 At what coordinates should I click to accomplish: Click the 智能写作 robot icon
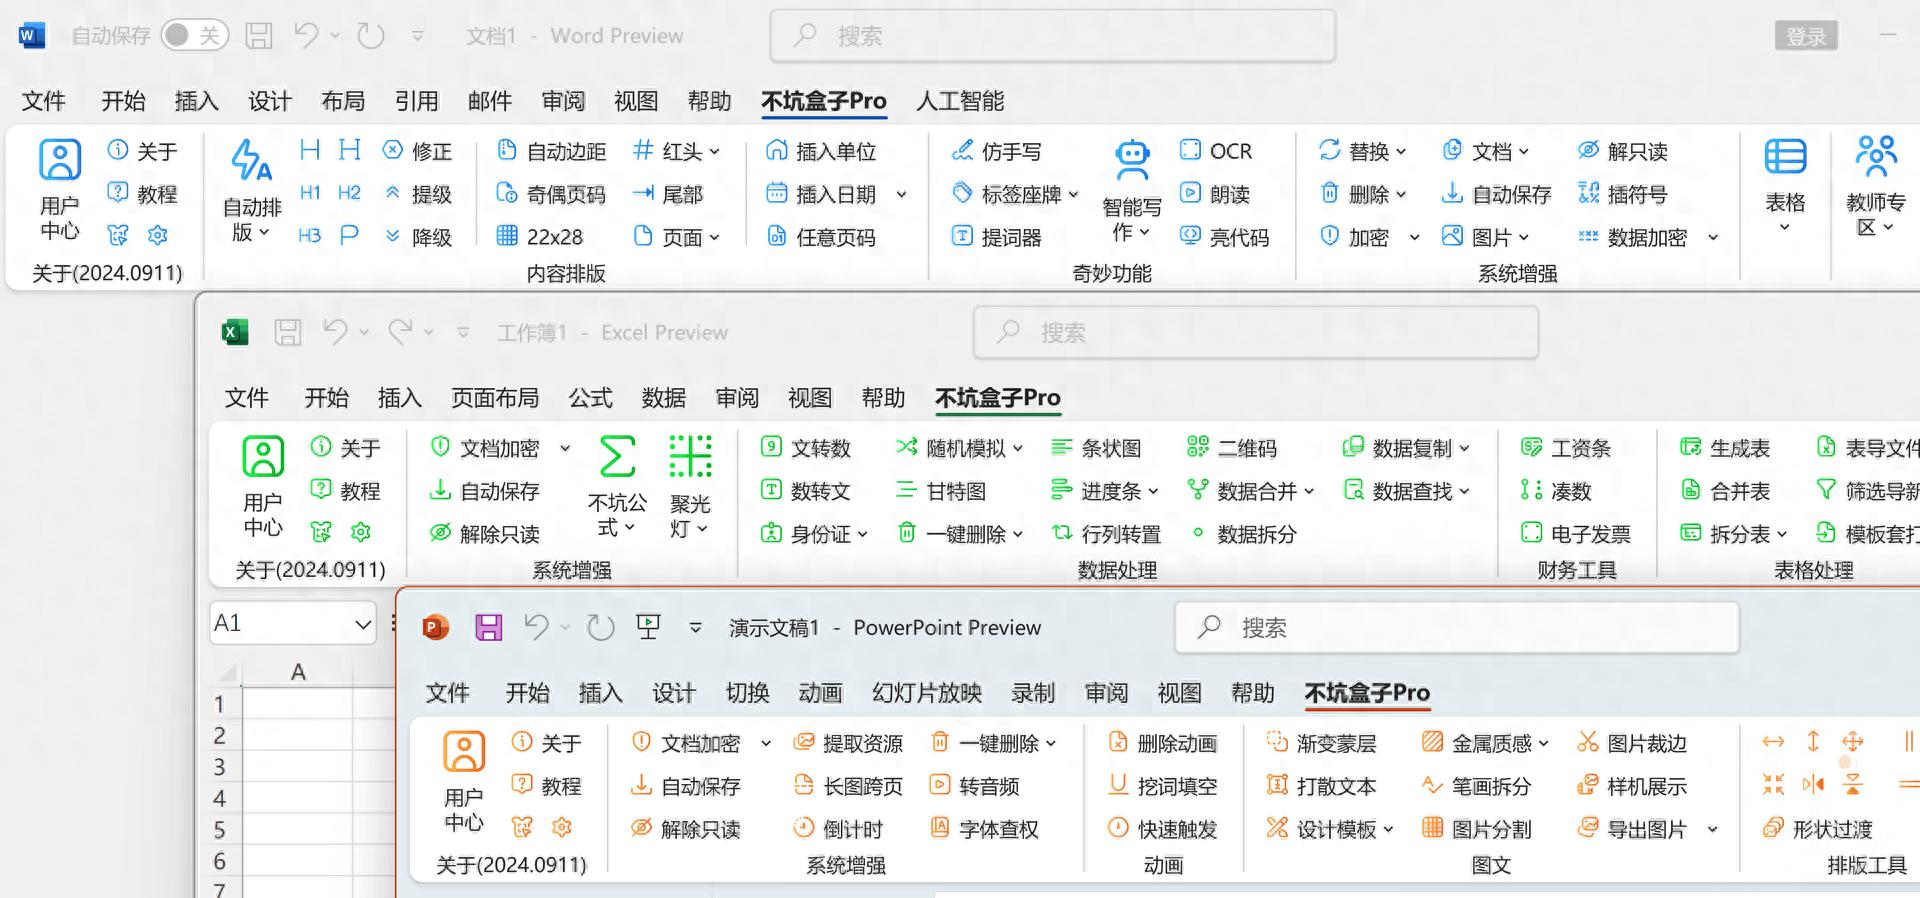(1132, 160)
